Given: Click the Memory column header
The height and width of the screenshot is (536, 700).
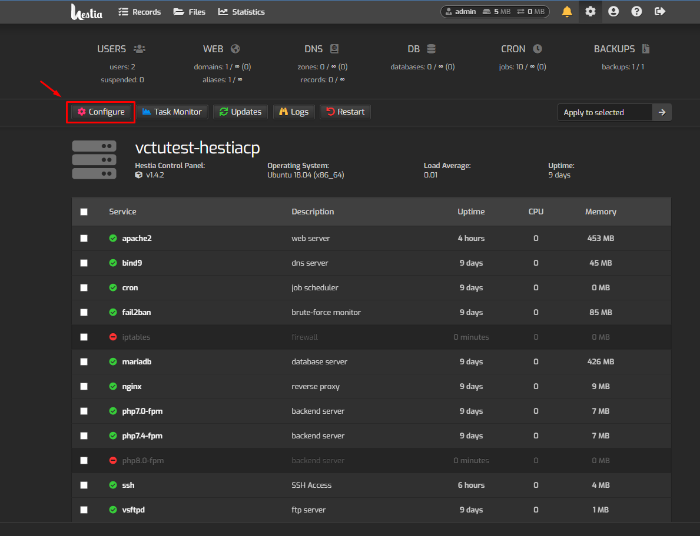Looking at the screenshot, I should 600,212.
